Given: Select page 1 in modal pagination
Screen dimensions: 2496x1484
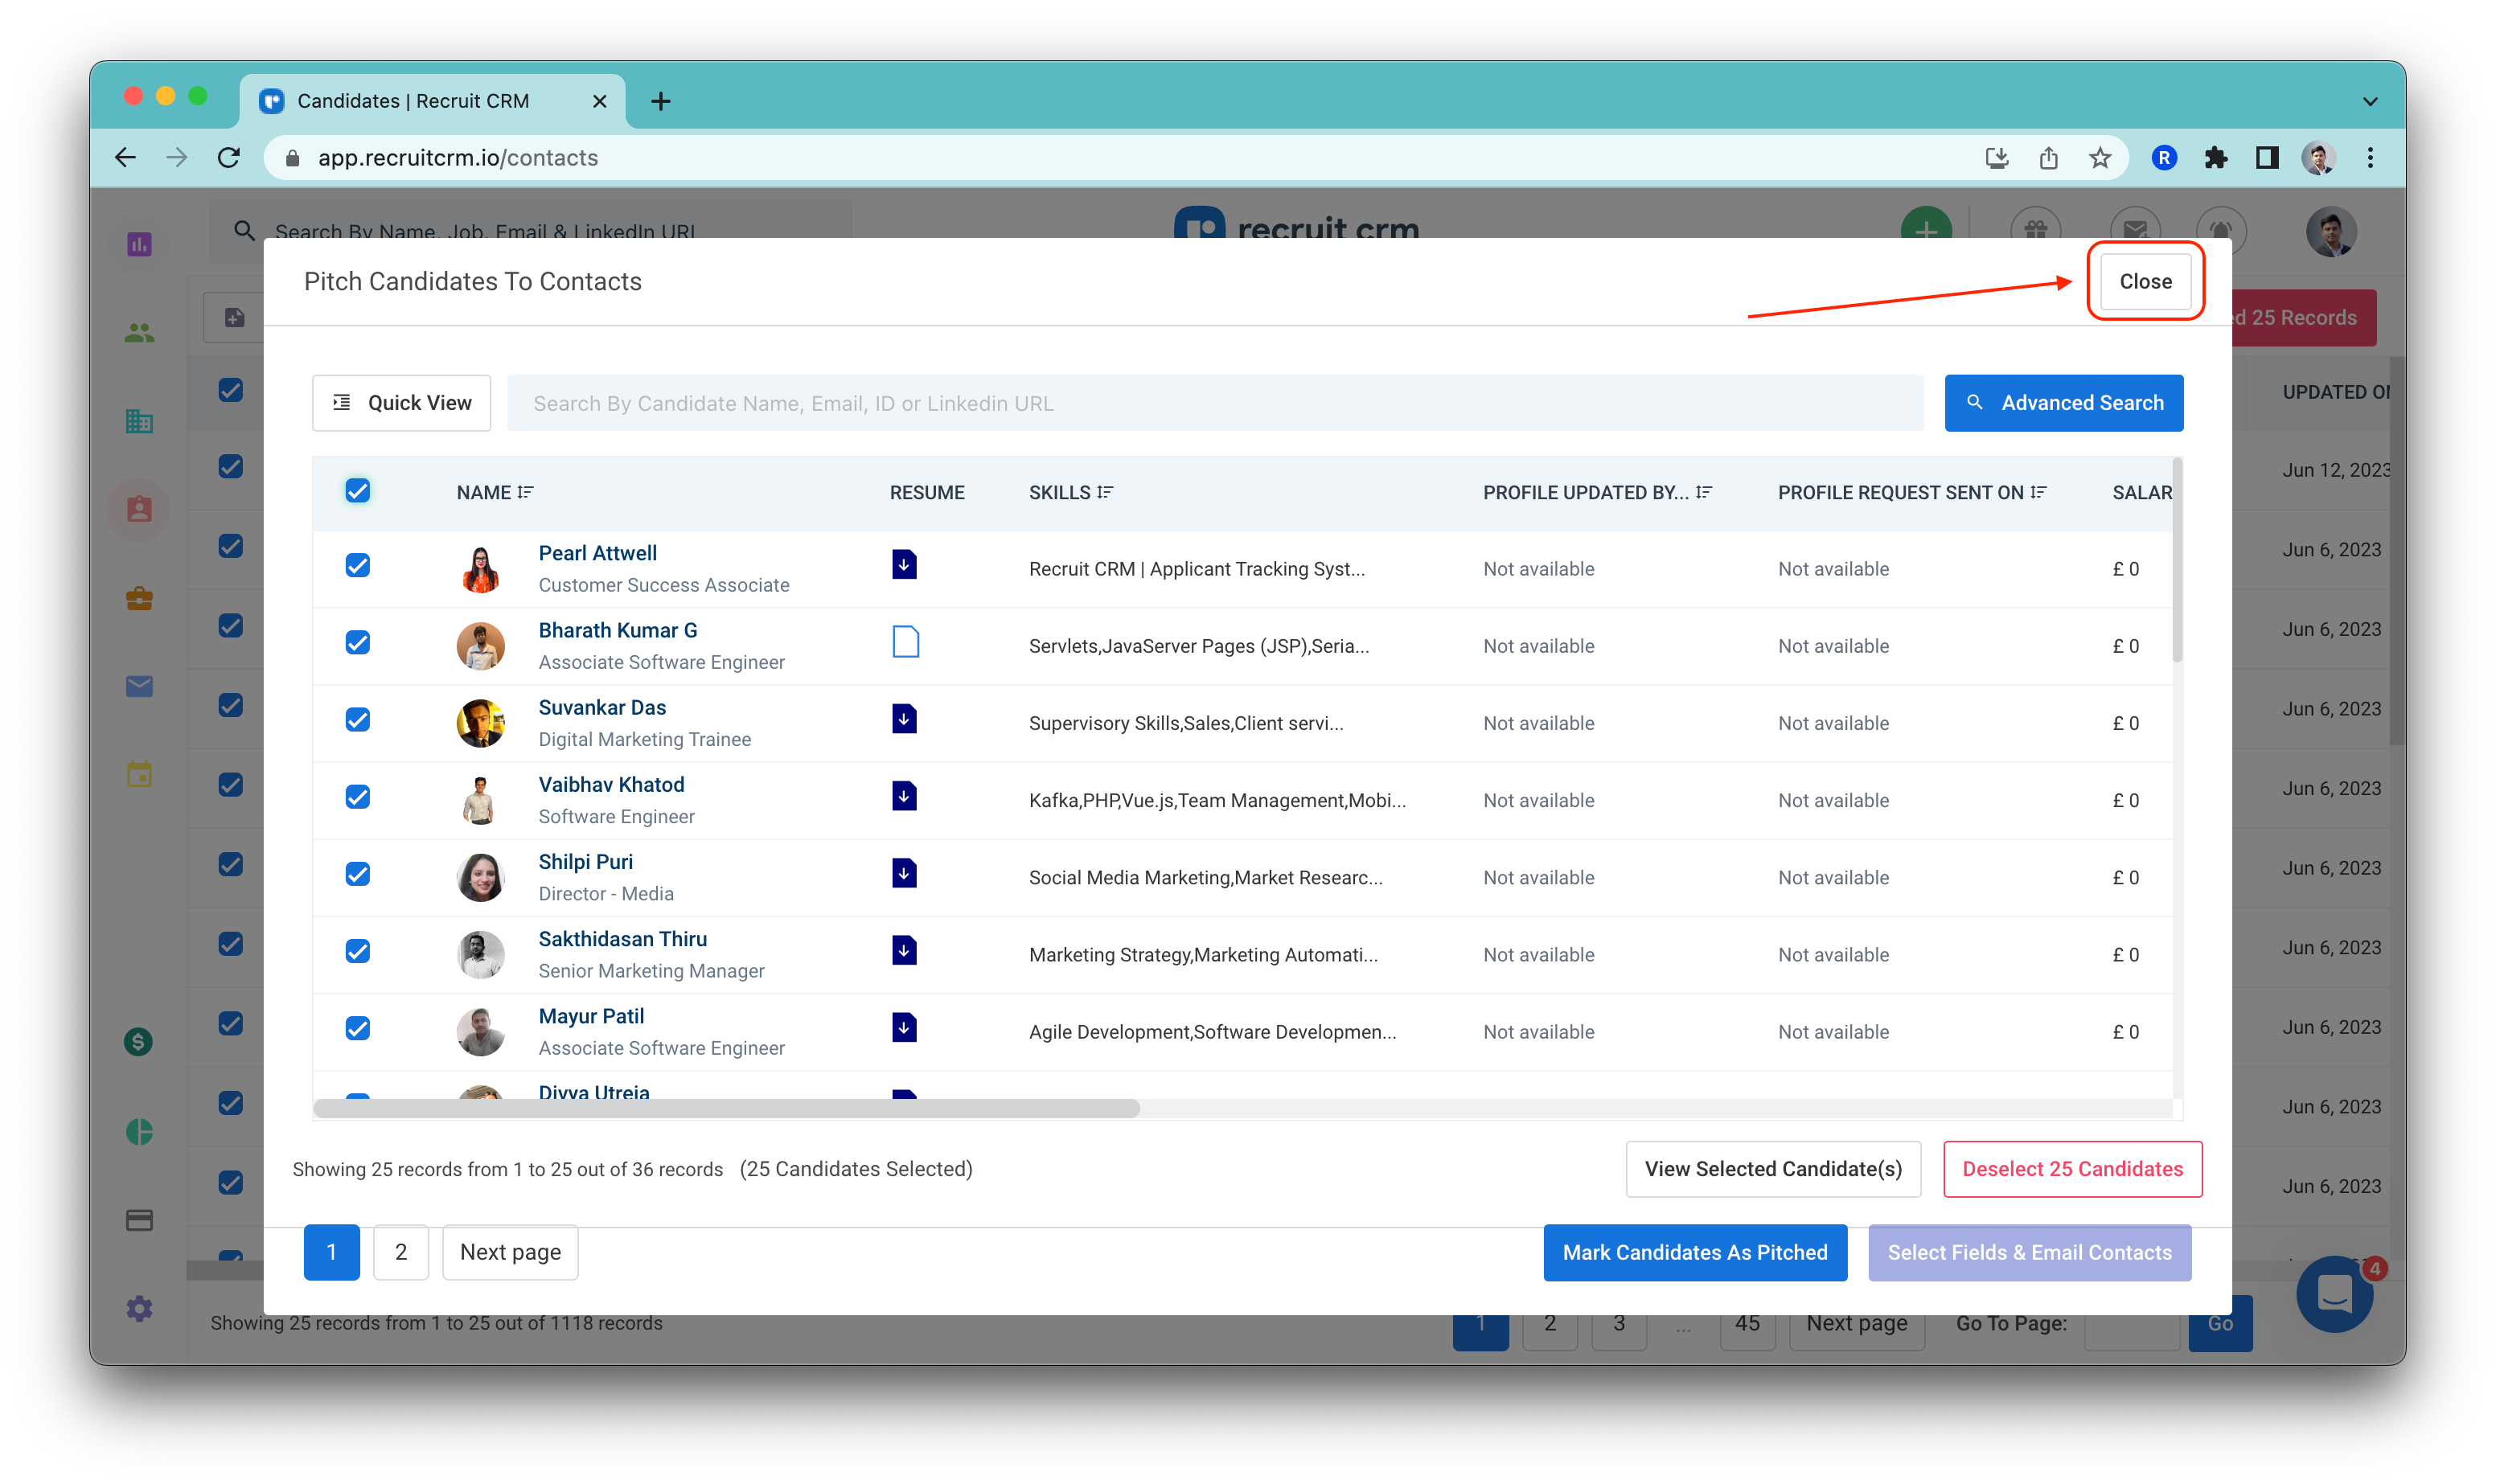Looking at the screenshot, I should coord(332,1252).
